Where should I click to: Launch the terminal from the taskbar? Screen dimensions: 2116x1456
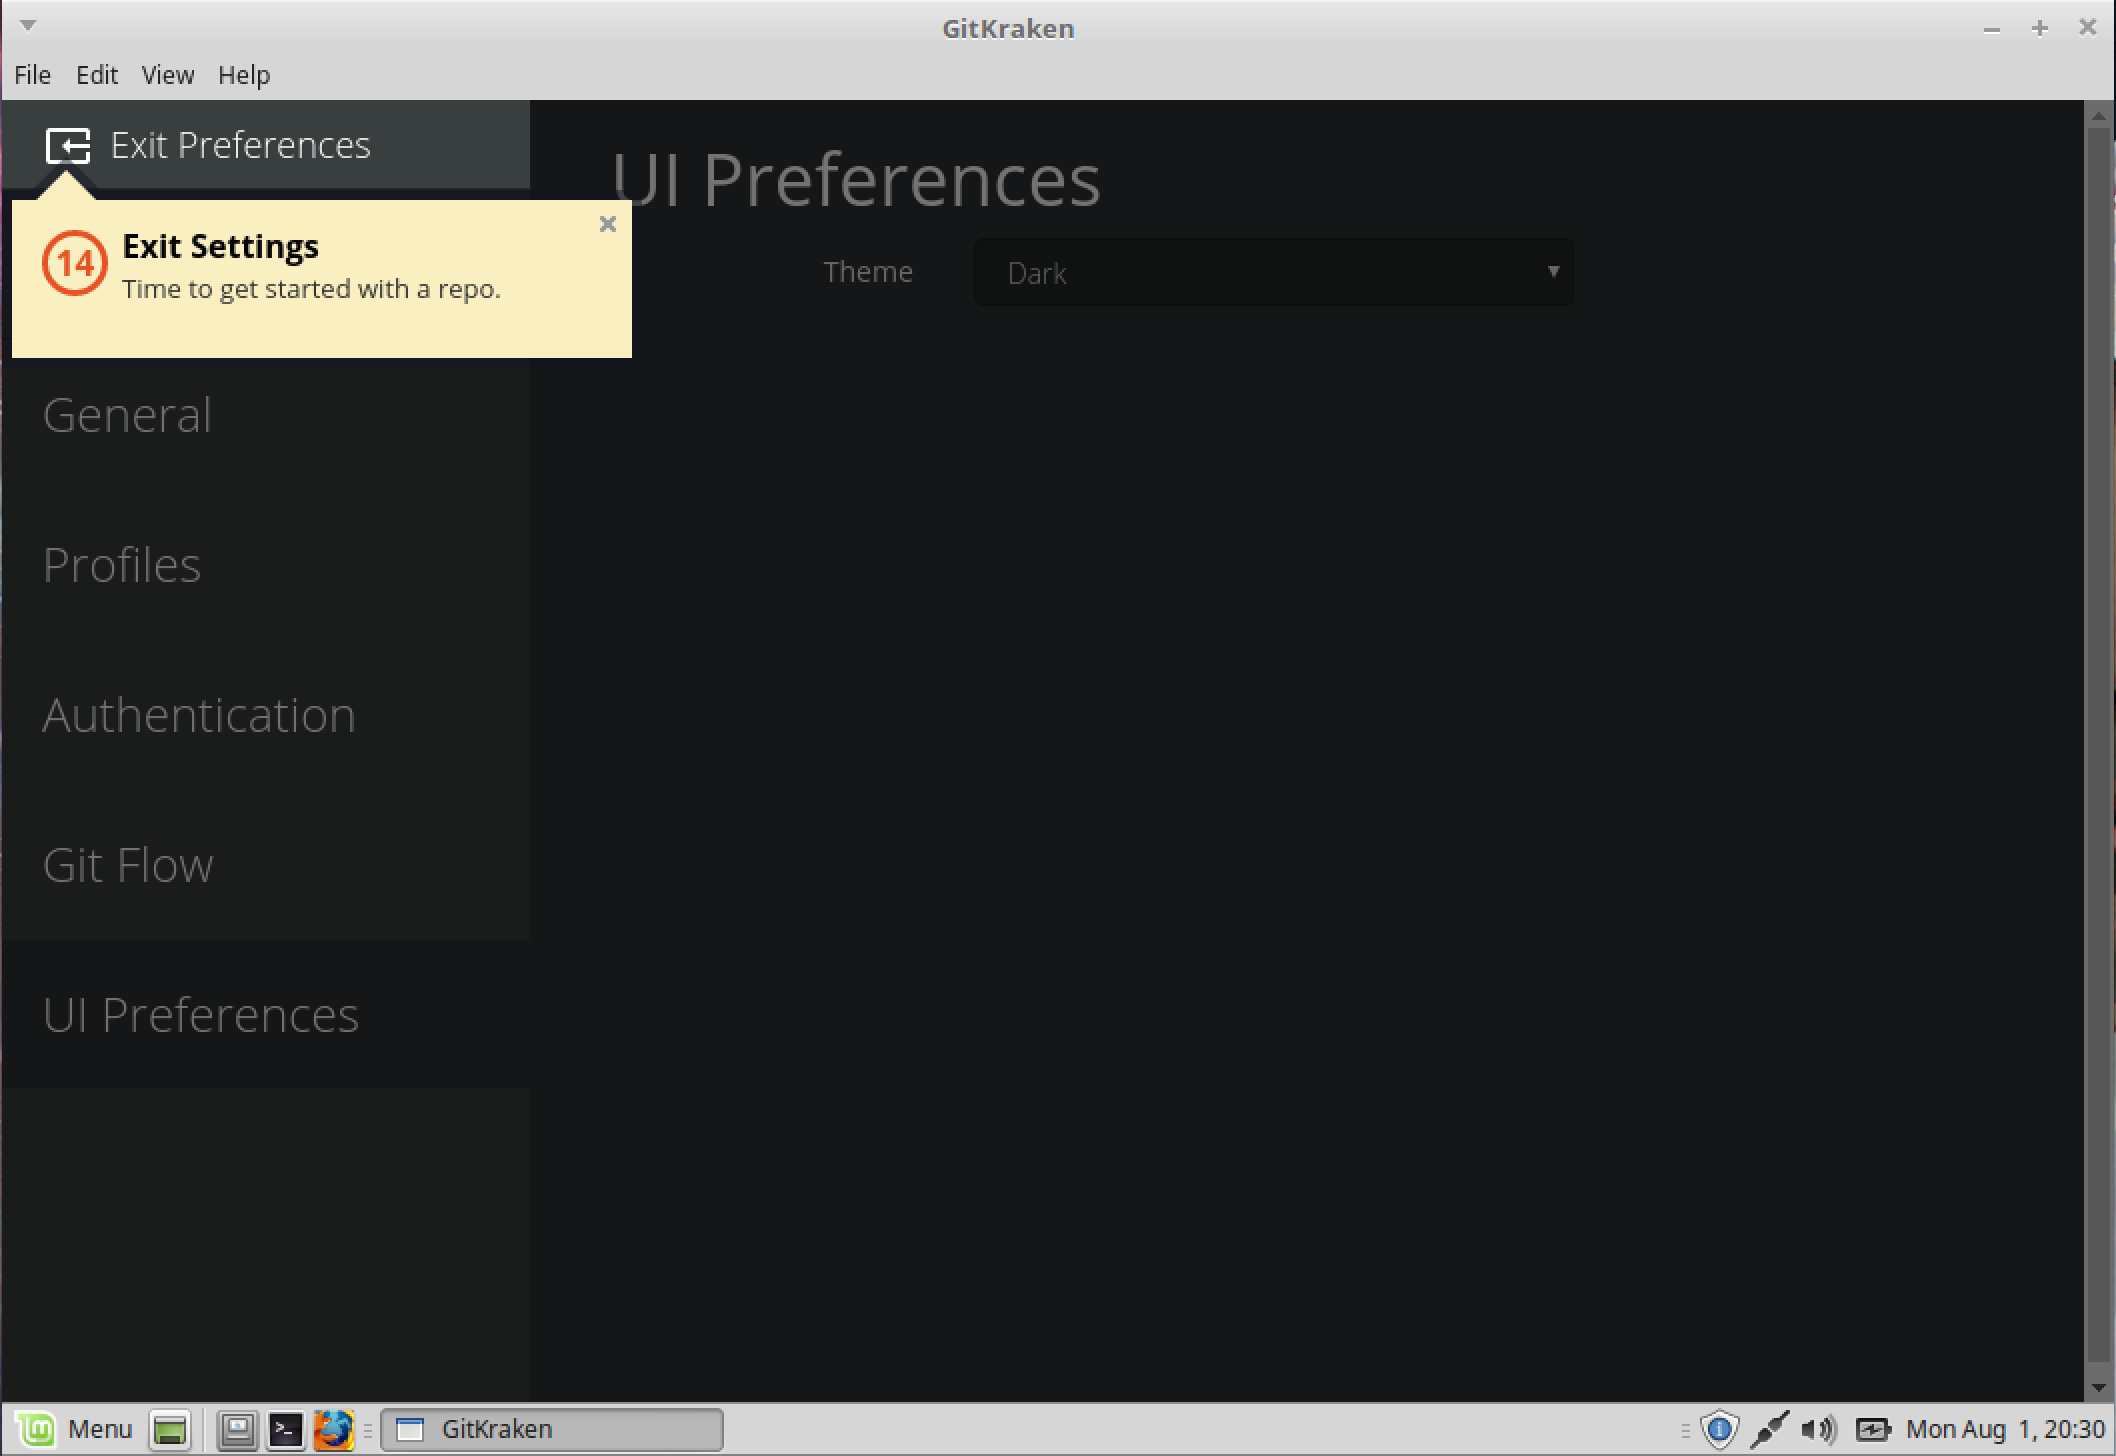(x=286, y=1430)
